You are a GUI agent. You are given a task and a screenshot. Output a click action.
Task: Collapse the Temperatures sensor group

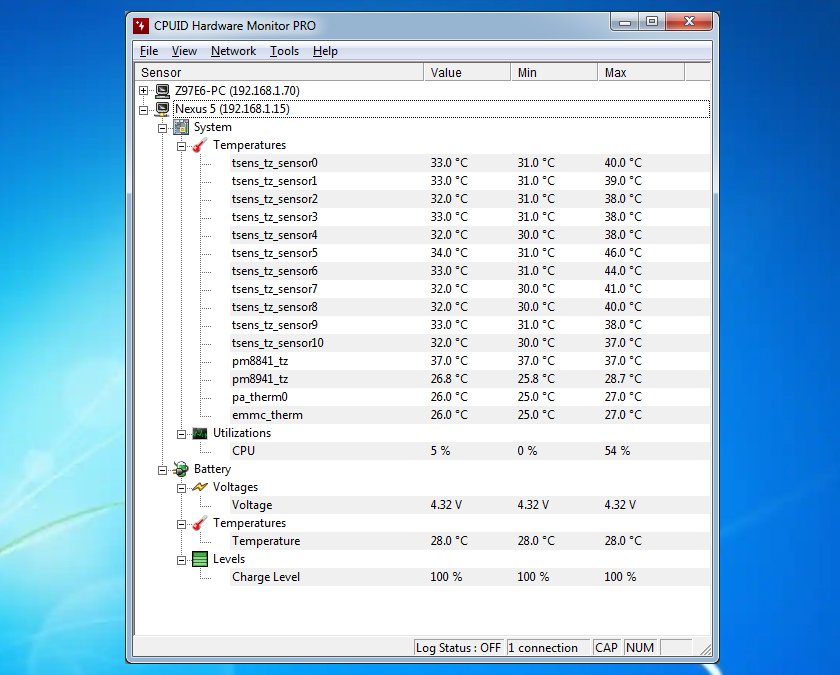coord(180,145)
